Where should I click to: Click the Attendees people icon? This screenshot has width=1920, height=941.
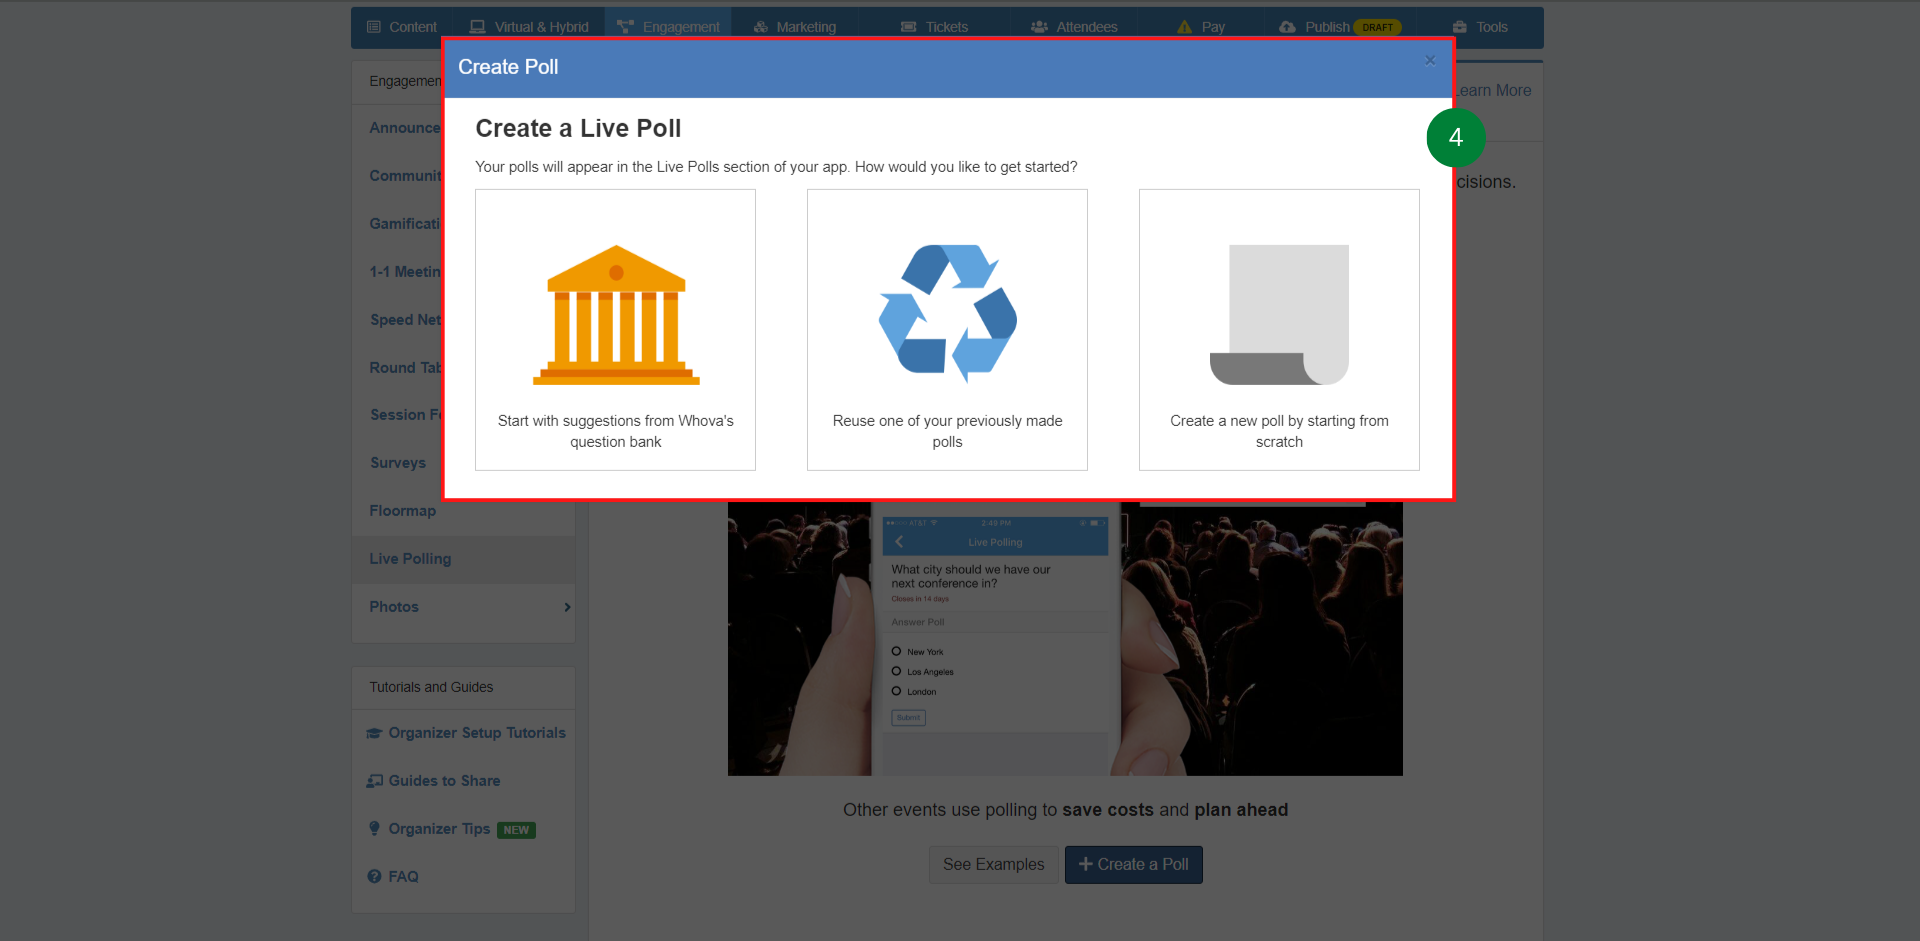(x=1038, y=27)
